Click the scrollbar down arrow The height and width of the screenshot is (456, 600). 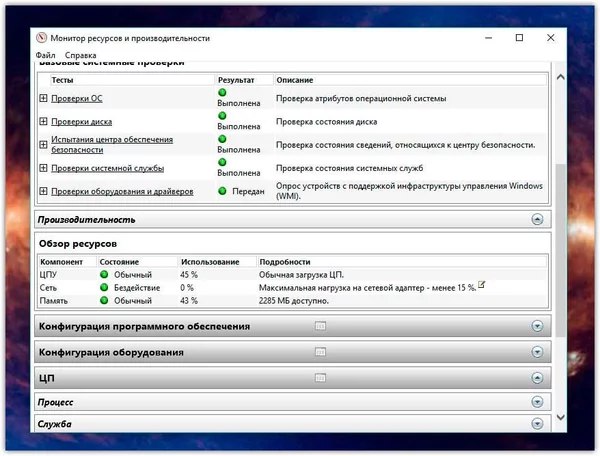tap(559, 417)
